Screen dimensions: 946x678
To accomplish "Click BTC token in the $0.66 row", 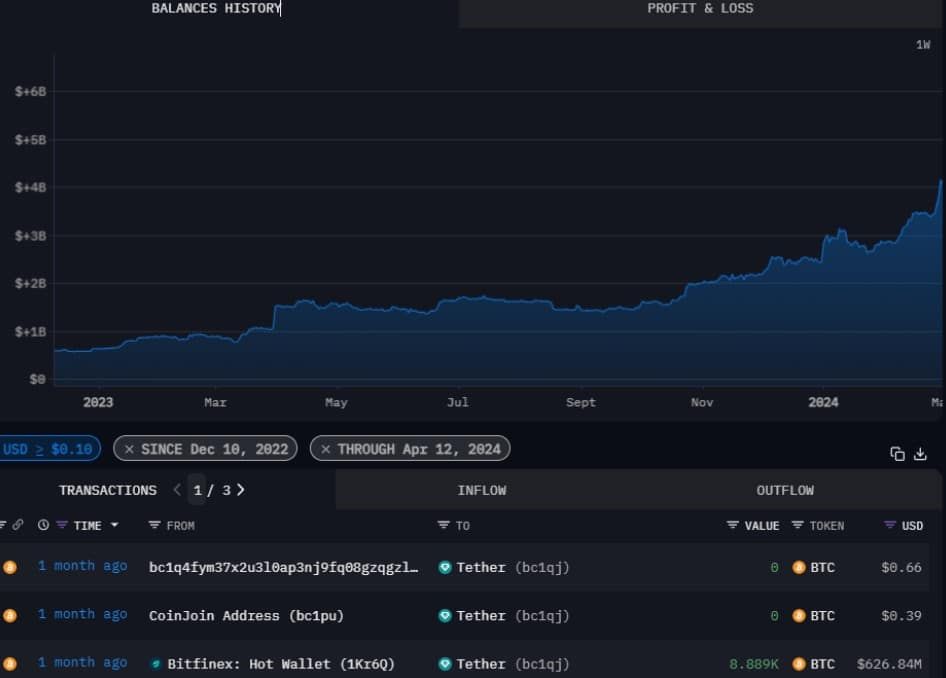I will point(814,568).
